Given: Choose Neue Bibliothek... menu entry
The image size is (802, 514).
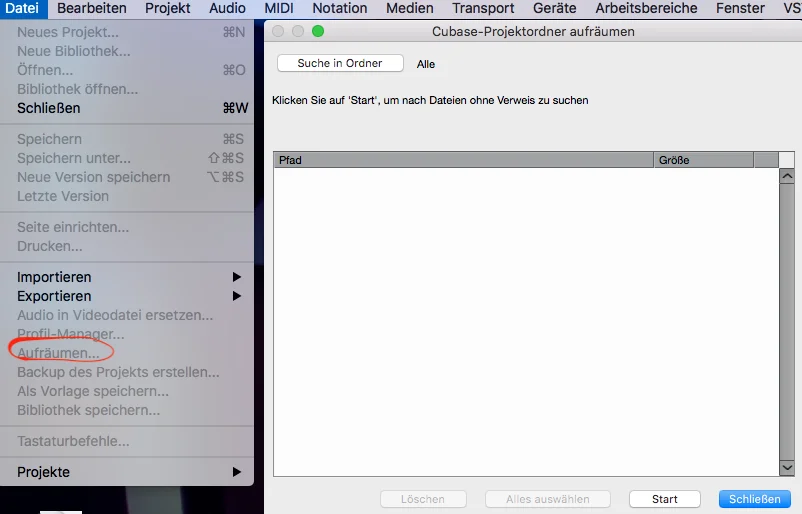Looking at the screenshot, I should [x=127, y=51].
